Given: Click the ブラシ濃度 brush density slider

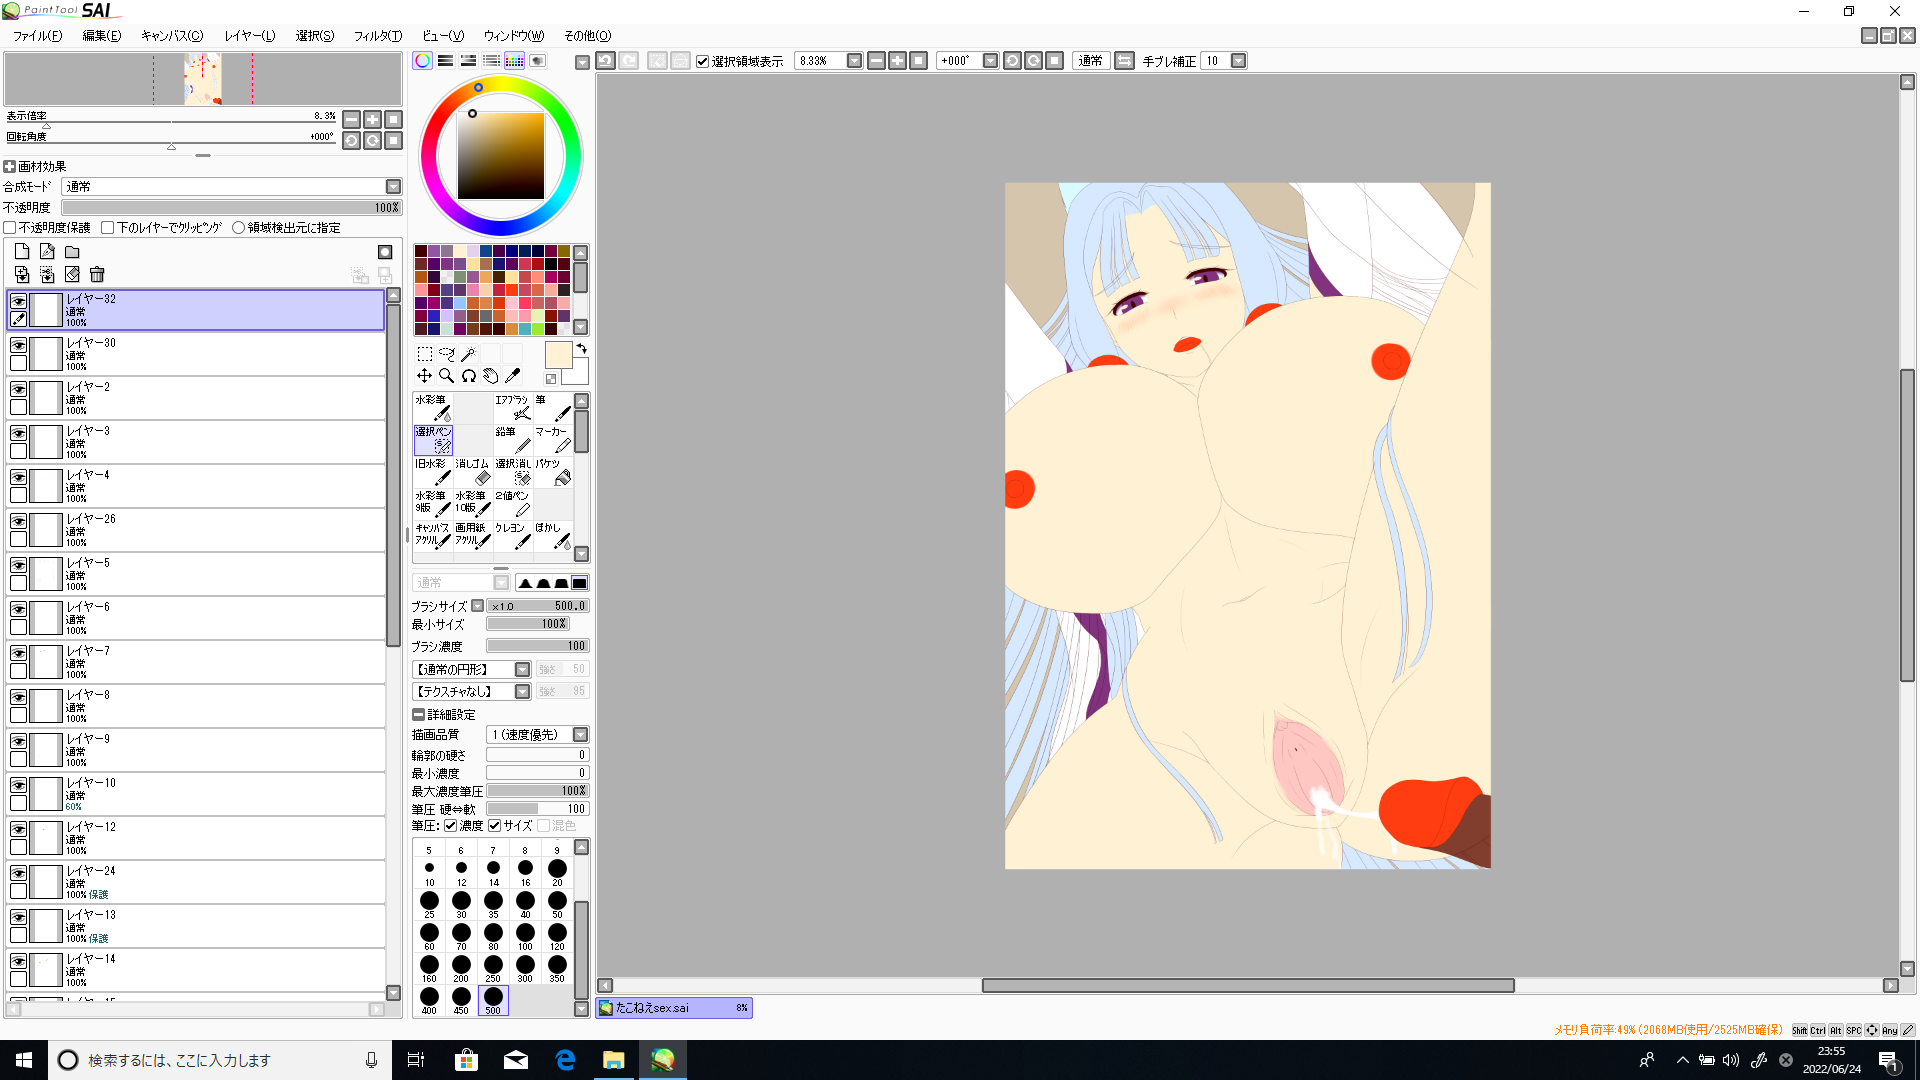Looking at the screenshot, I should click(x=538, y=646).
